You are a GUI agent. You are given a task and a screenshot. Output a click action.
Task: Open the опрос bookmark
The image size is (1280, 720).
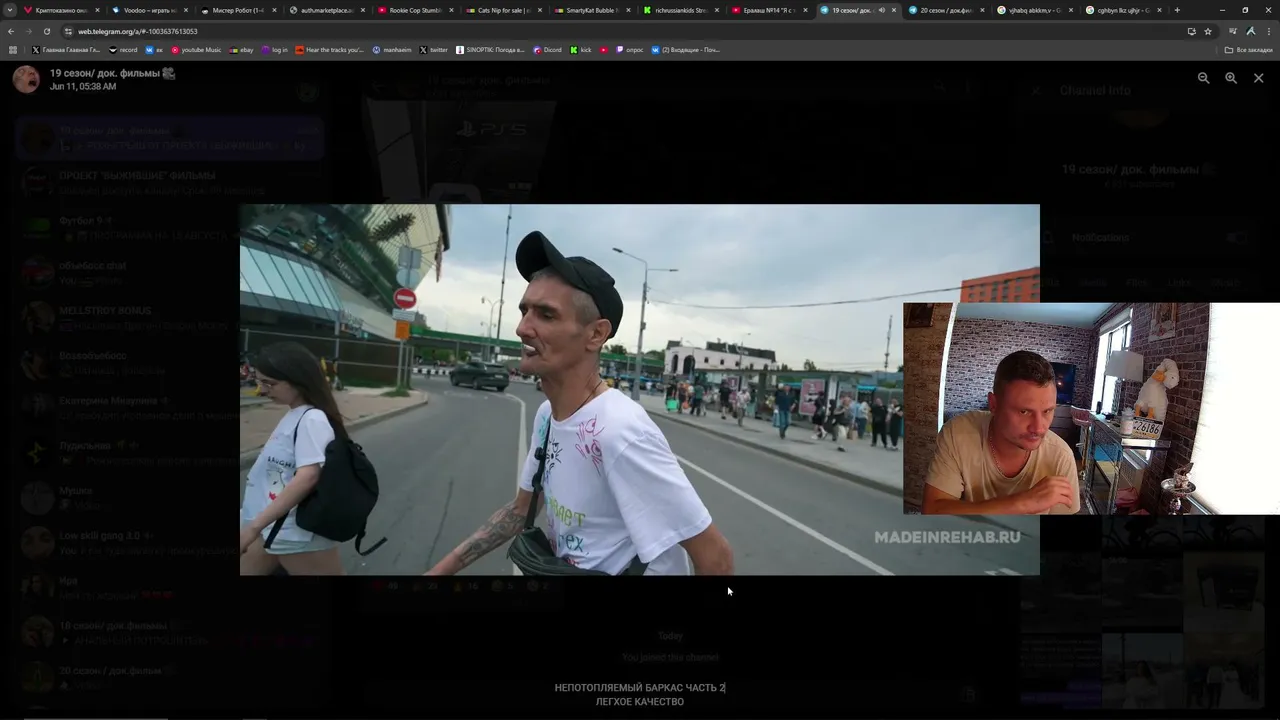[x=630, y=50]
